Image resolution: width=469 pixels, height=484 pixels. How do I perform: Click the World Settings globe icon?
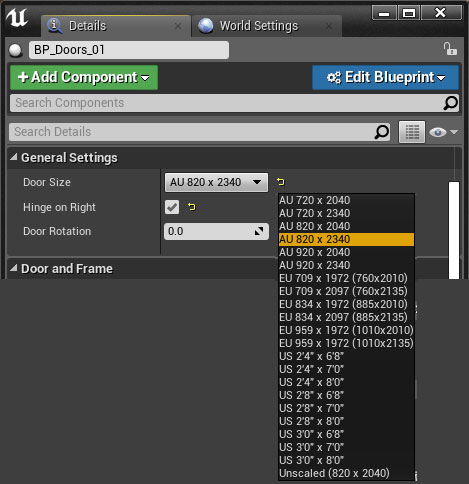point(206,26)
